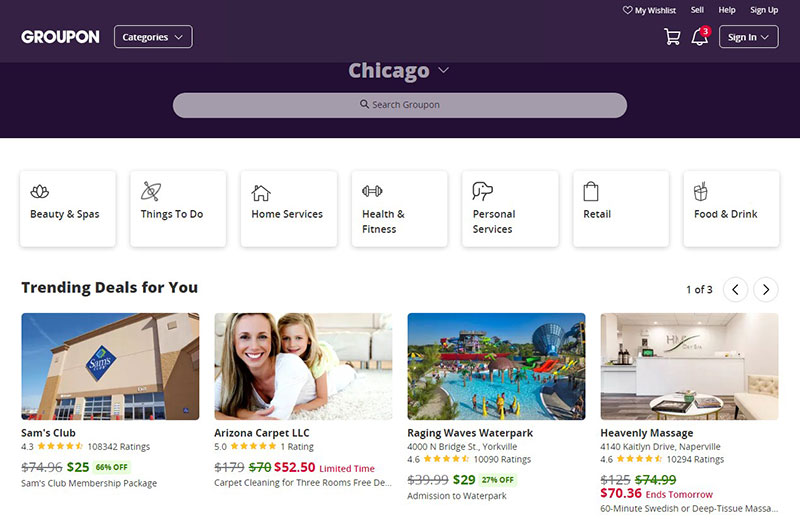The height and width of the screenshot is (523, 800).
Task: Open the Help menu link
Action: (x=727, y=10)
